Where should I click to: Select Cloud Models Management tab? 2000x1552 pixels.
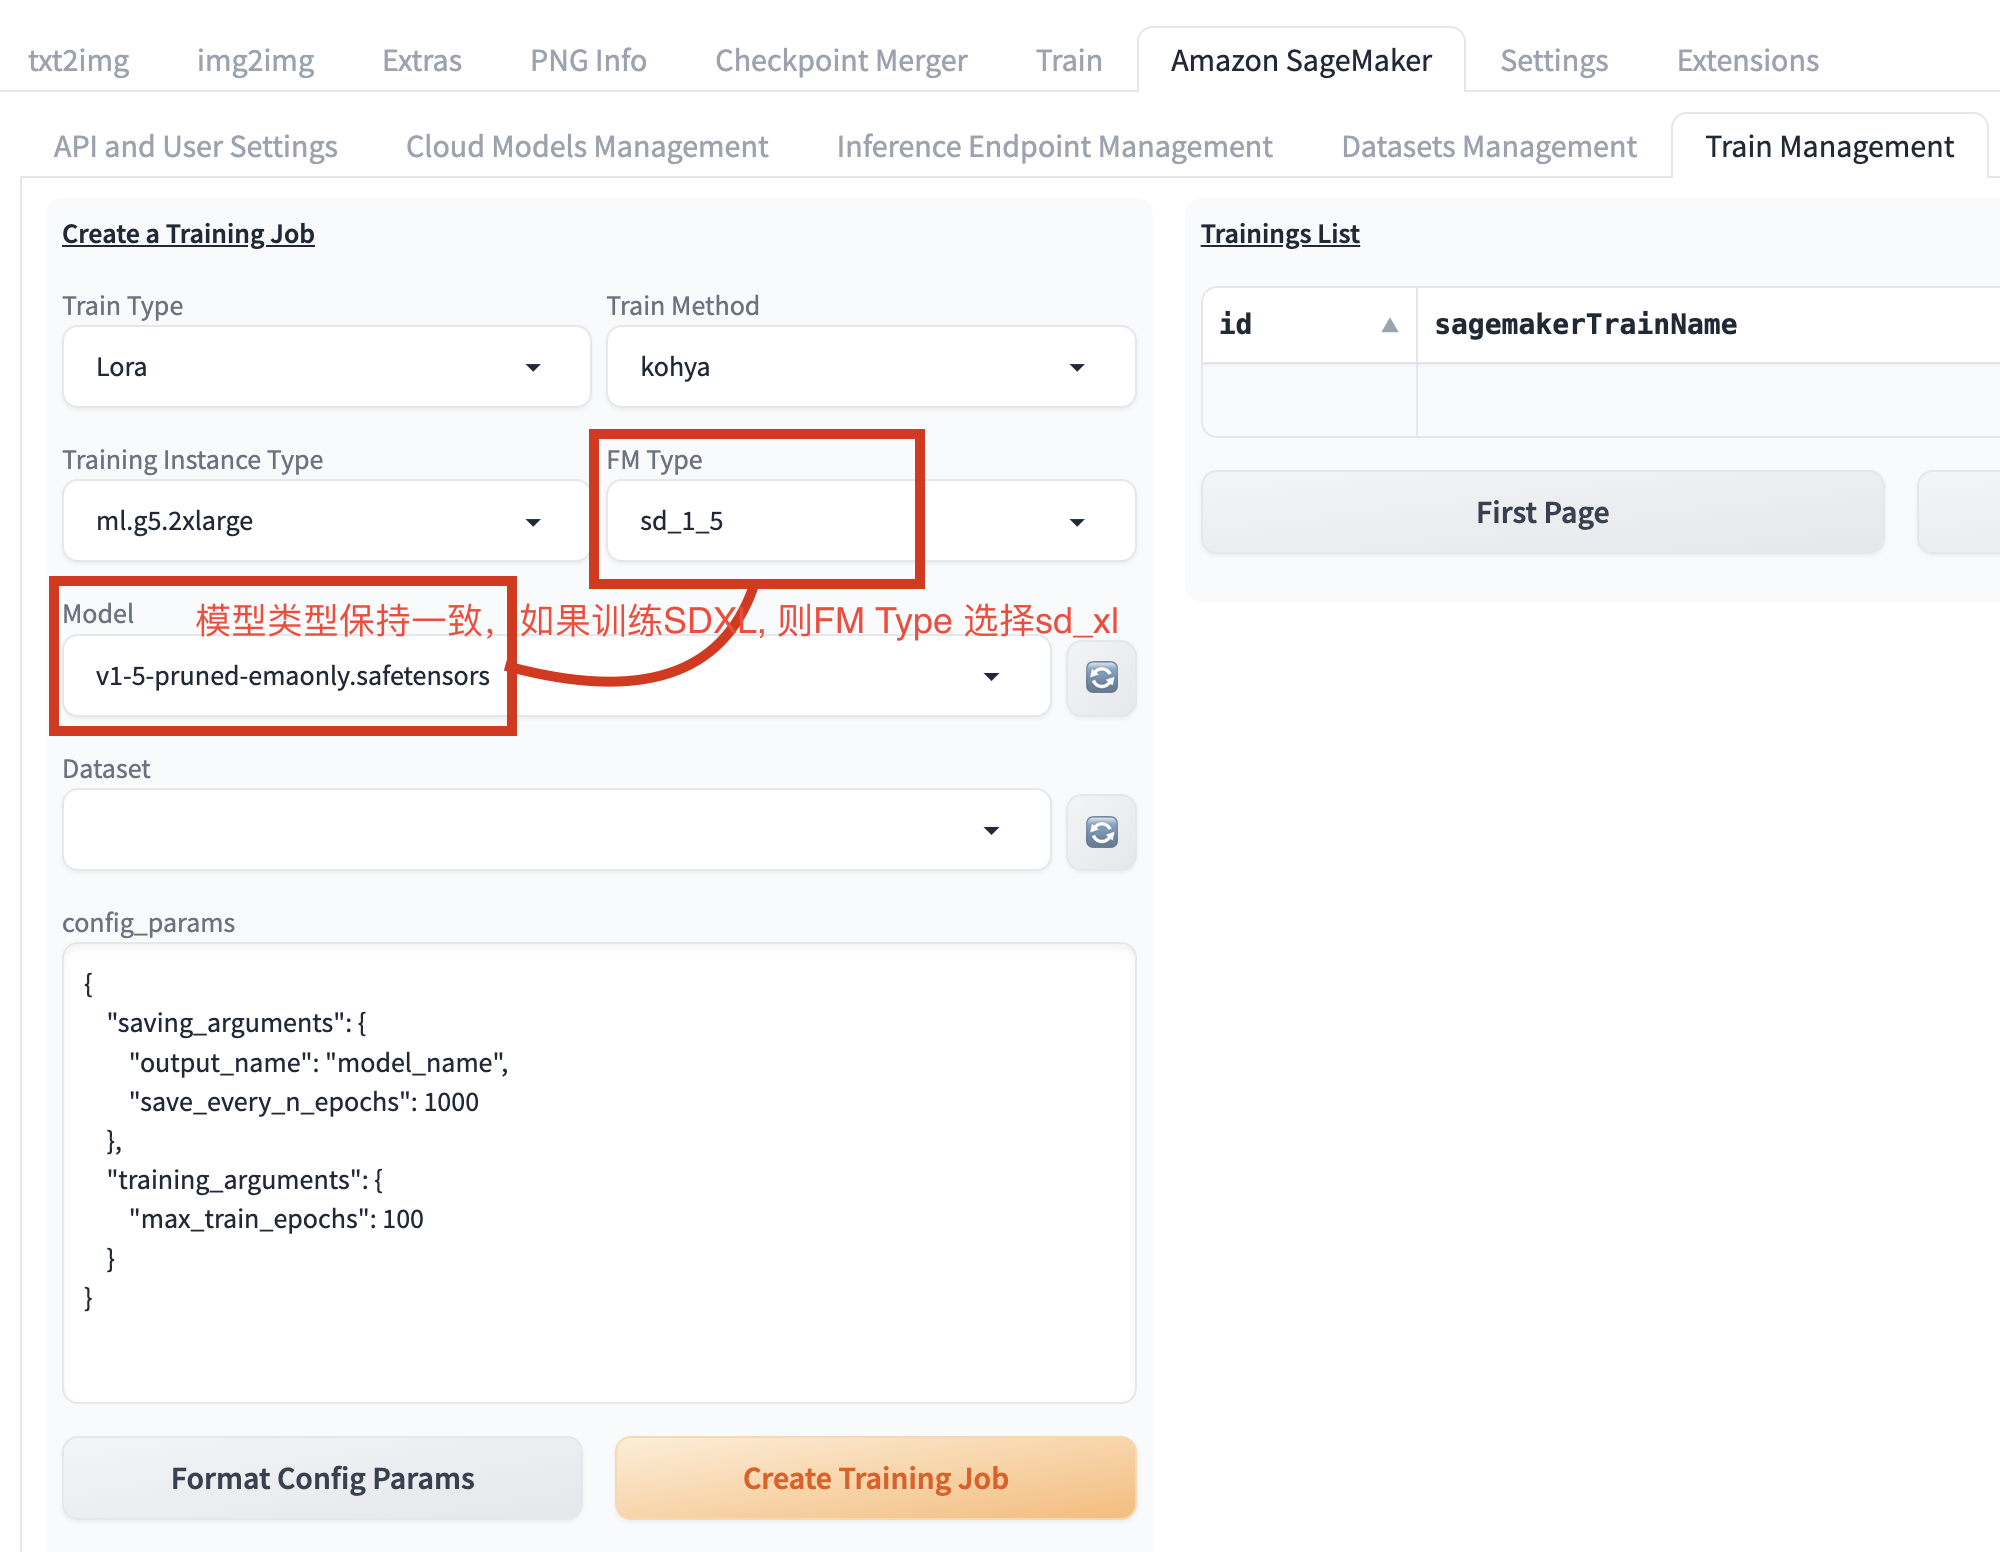pyautogui.click(x=587, y=147)
